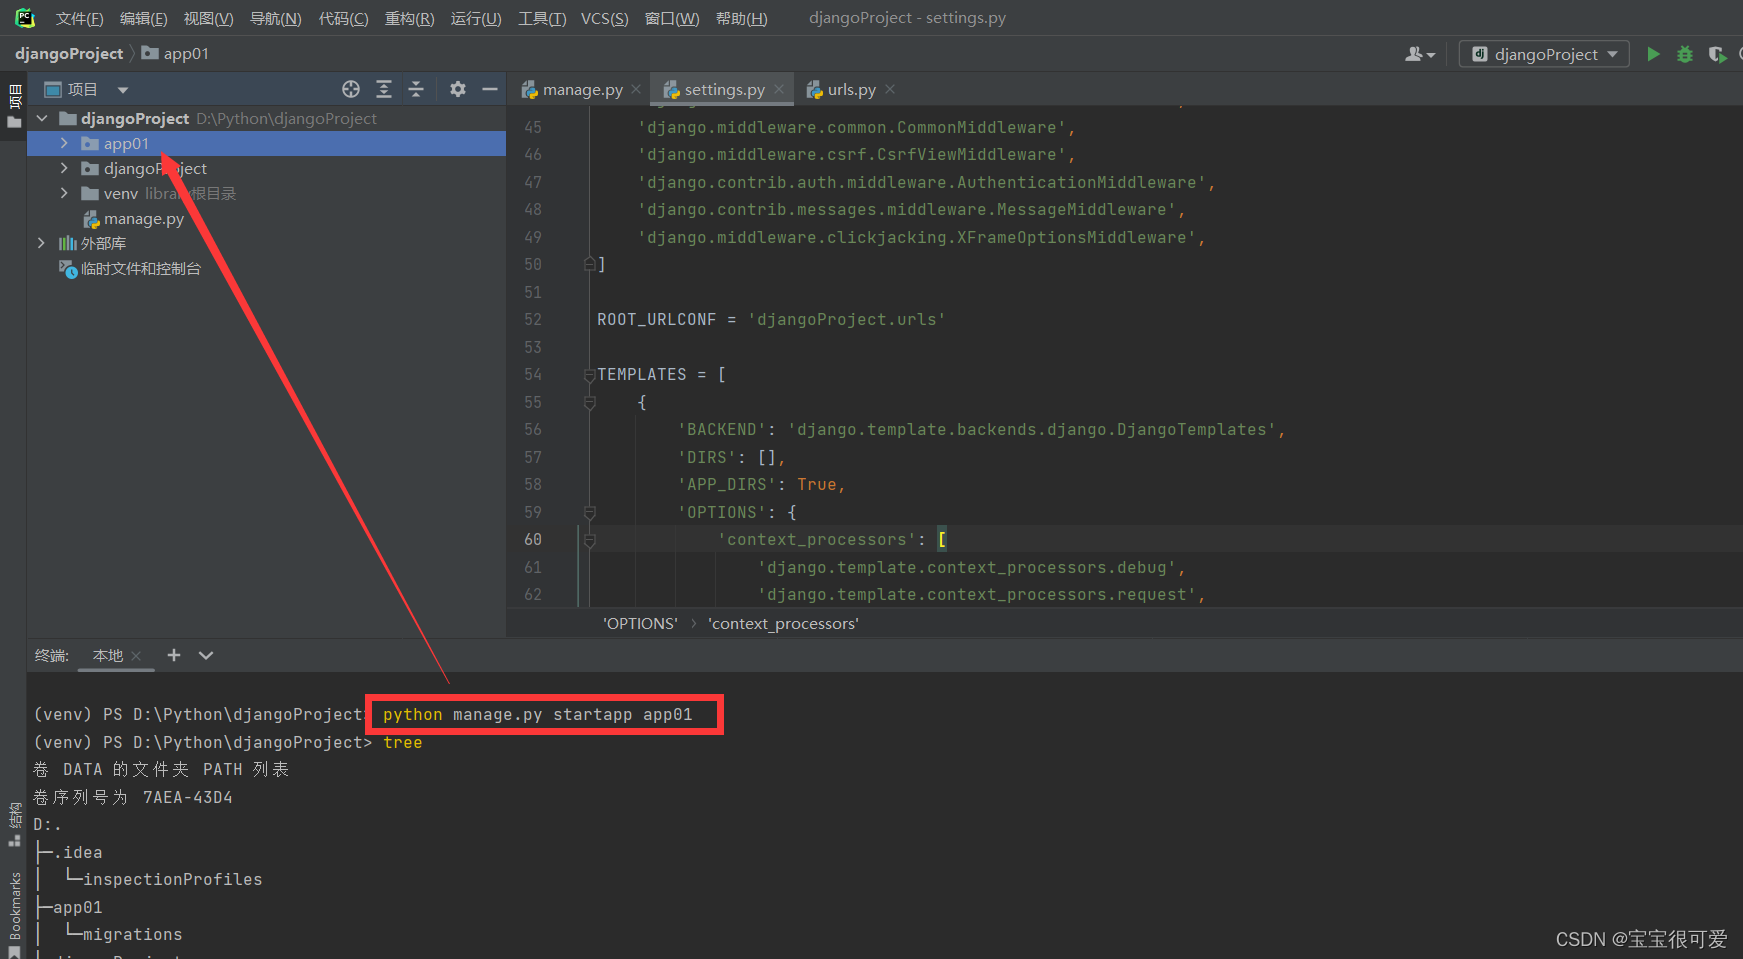Viewport: 1743px width, 959px height.
Task: Click 'OPTIONS' in editor breadcrumb
Action: point(640,624)
